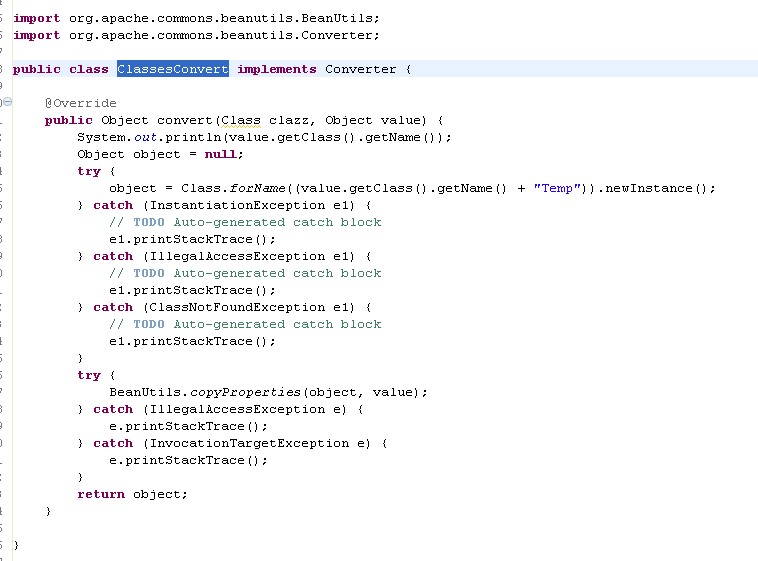Click the InvocationTargetException catch type
This screenshot has height=561, width=758.
tap(249, 443)
